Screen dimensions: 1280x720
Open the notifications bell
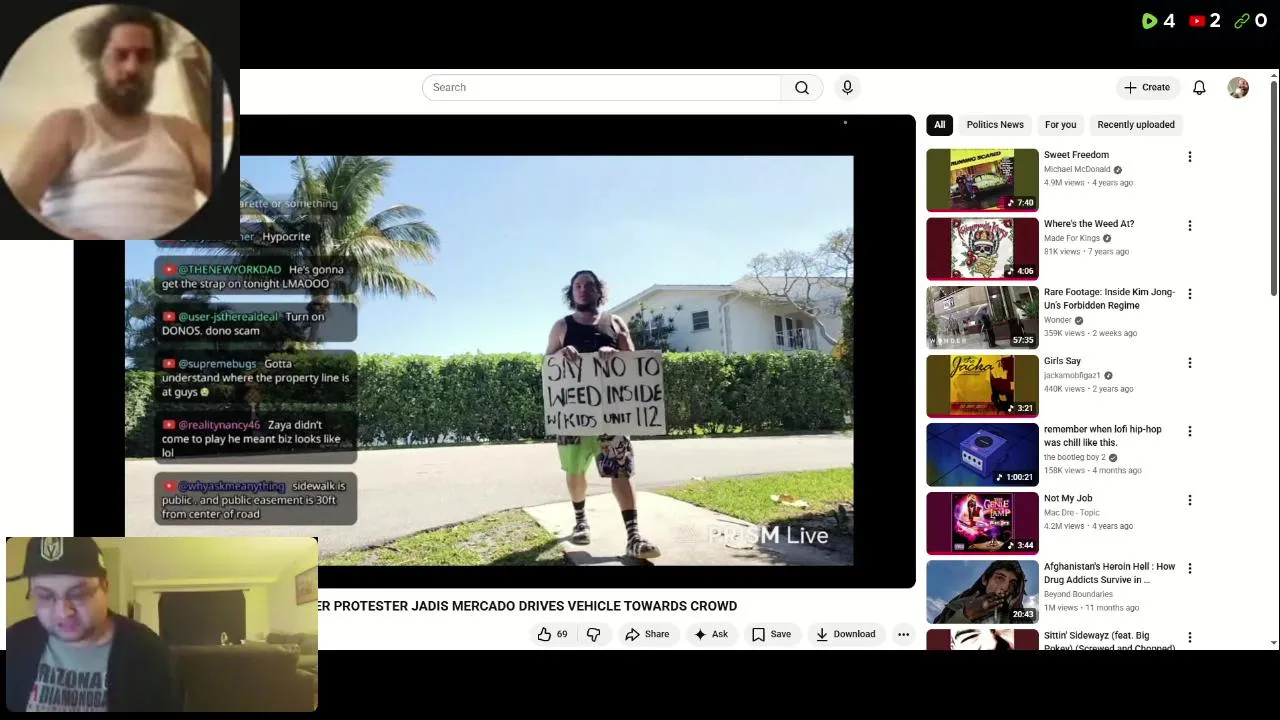1199,88
